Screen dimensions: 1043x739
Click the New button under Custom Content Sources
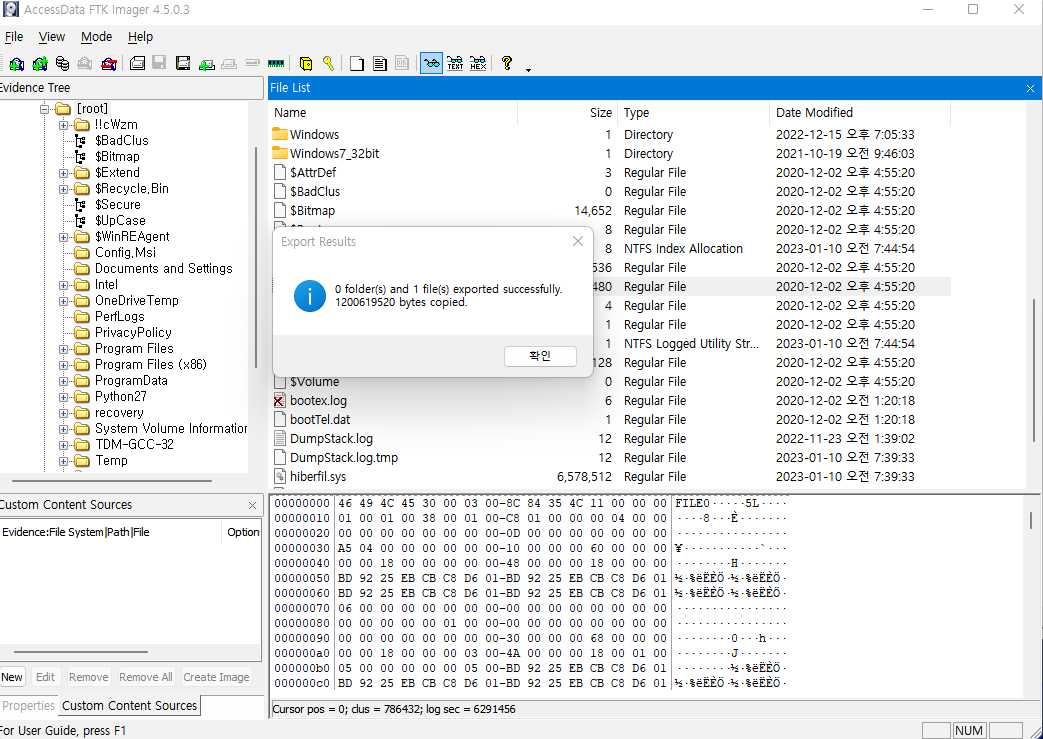pyautogui.click(x=12, y=677)
